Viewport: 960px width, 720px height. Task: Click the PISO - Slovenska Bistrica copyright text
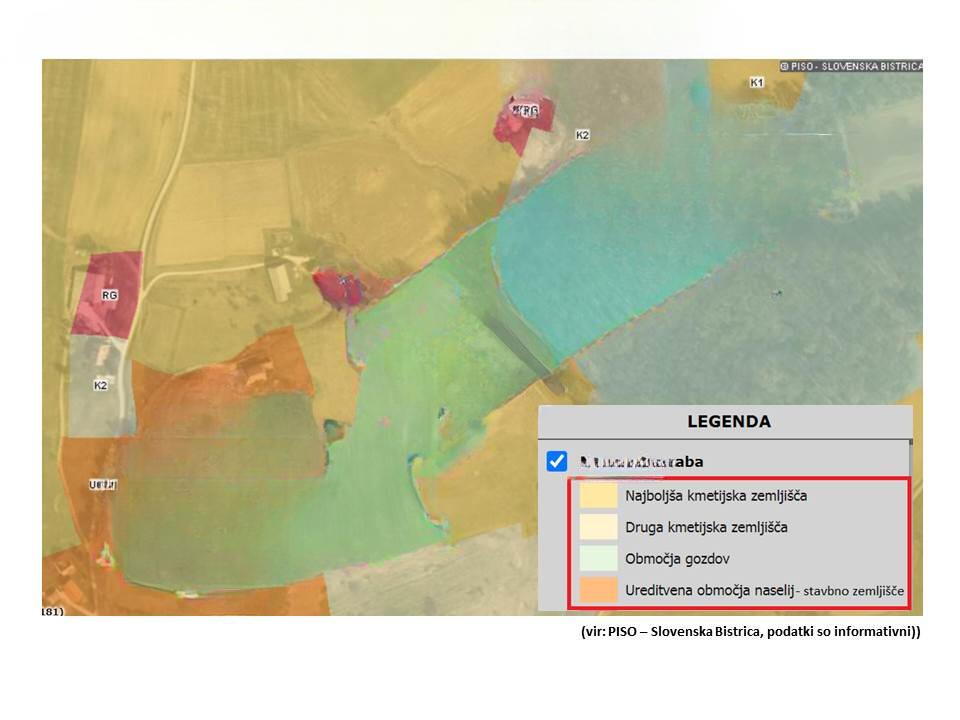(850, 66)
